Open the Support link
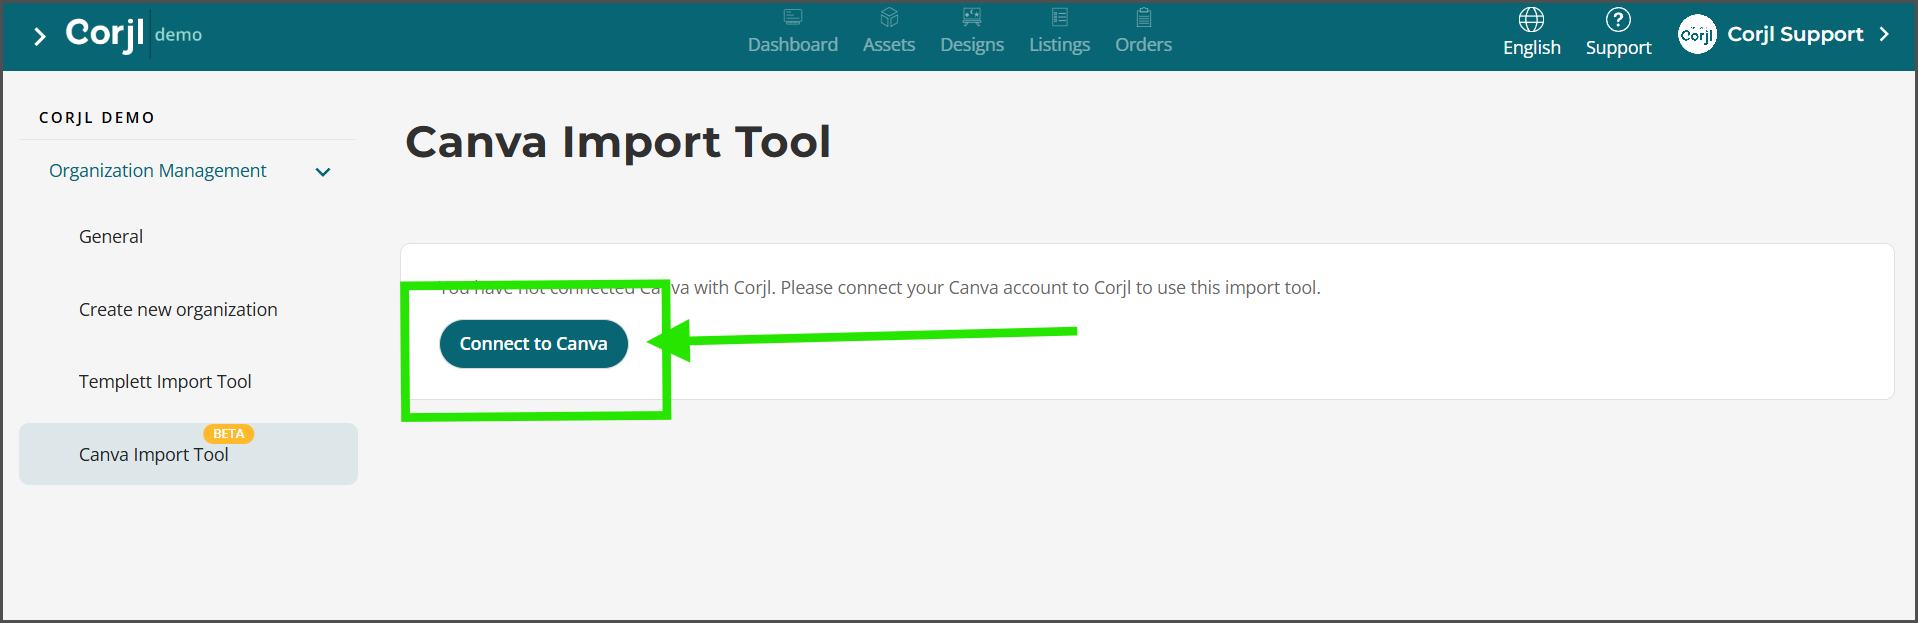 coord(1618,48)
